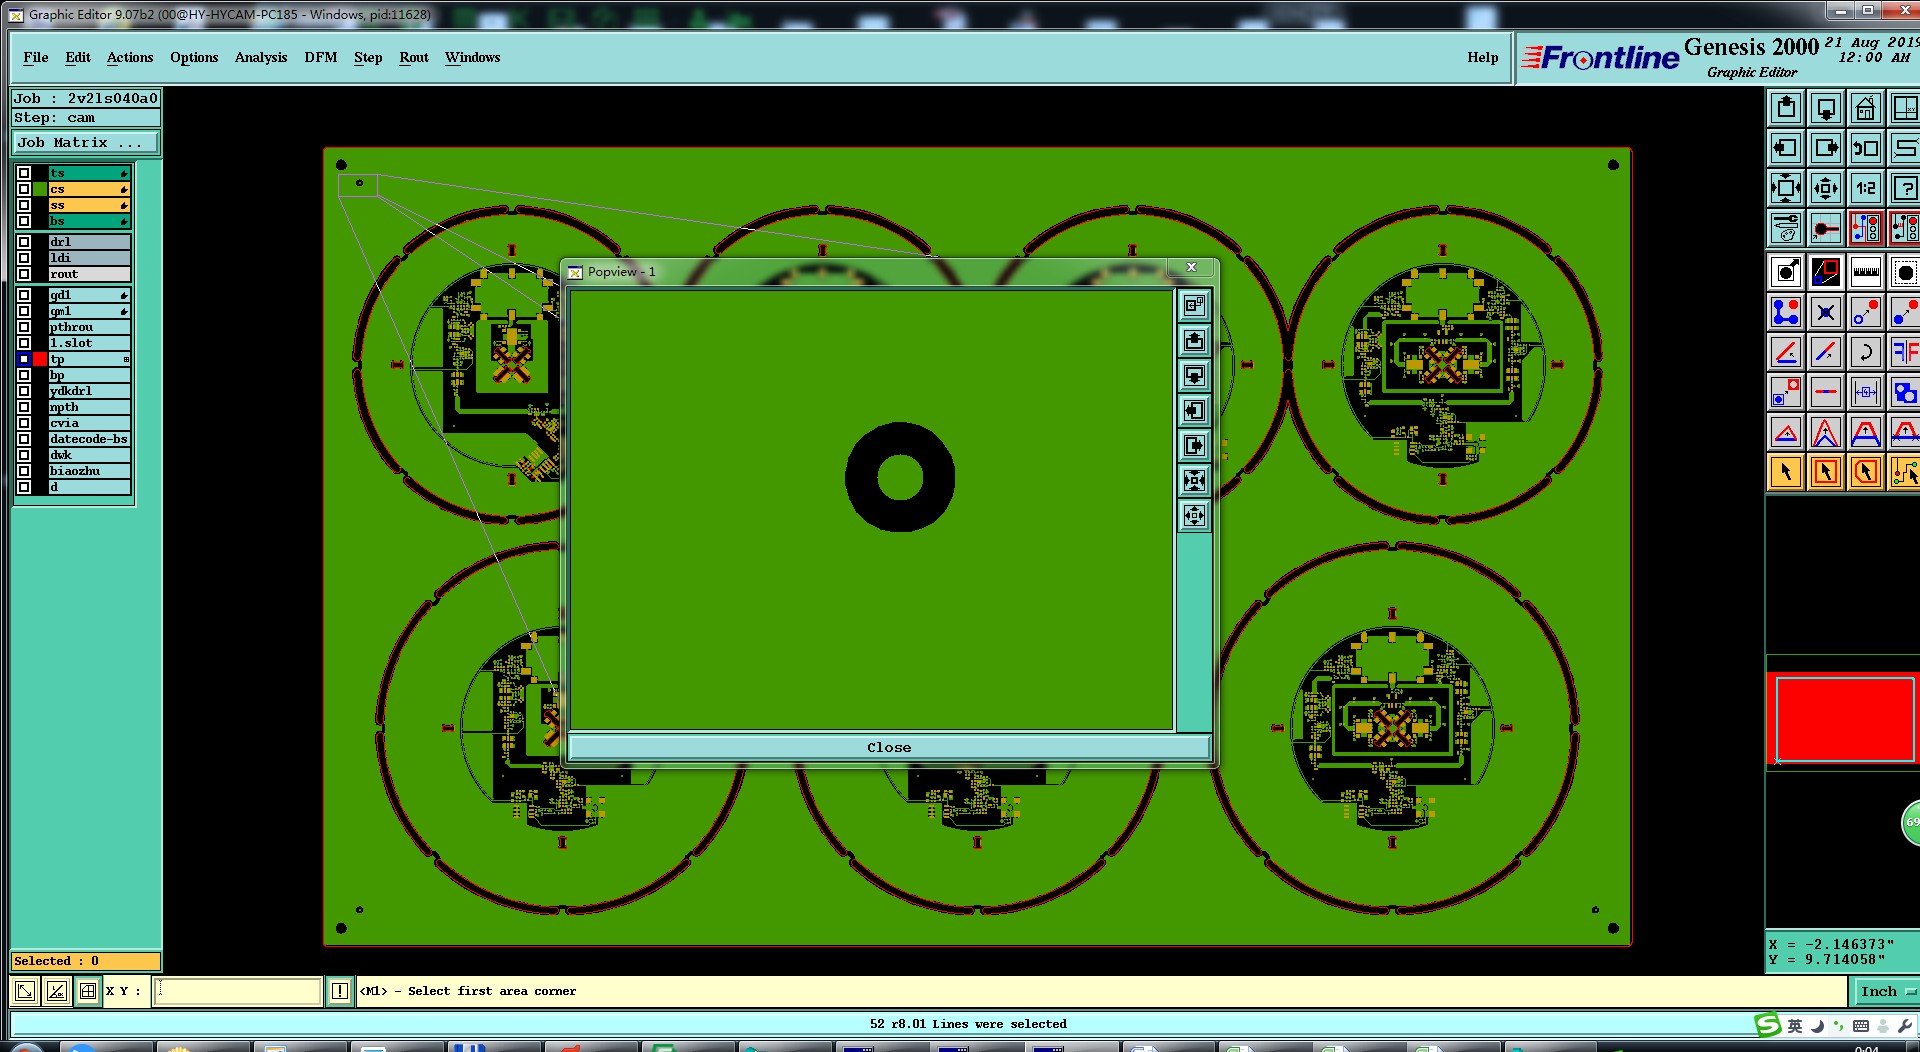The image size is (1920, 1052).
Task: Open the File menu
Action: point(36,57)
